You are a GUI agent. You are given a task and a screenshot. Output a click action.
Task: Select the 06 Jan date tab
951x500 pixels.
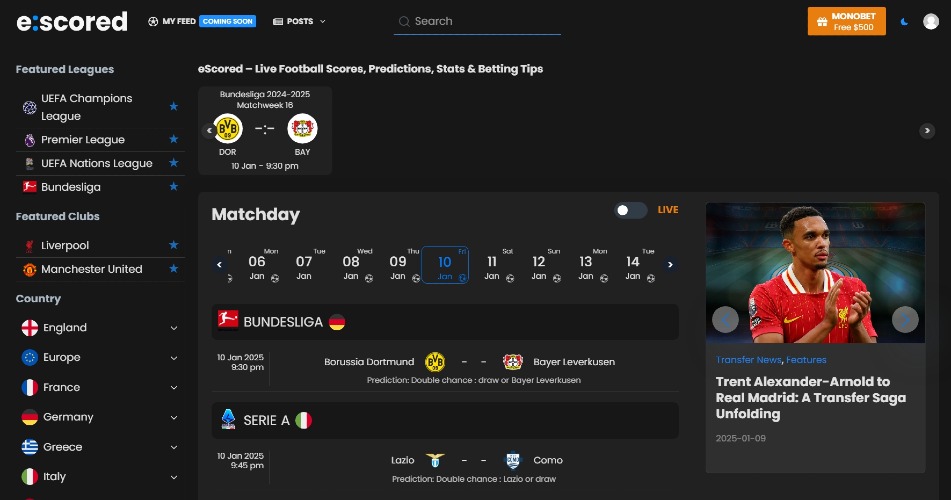pos(257,265)
